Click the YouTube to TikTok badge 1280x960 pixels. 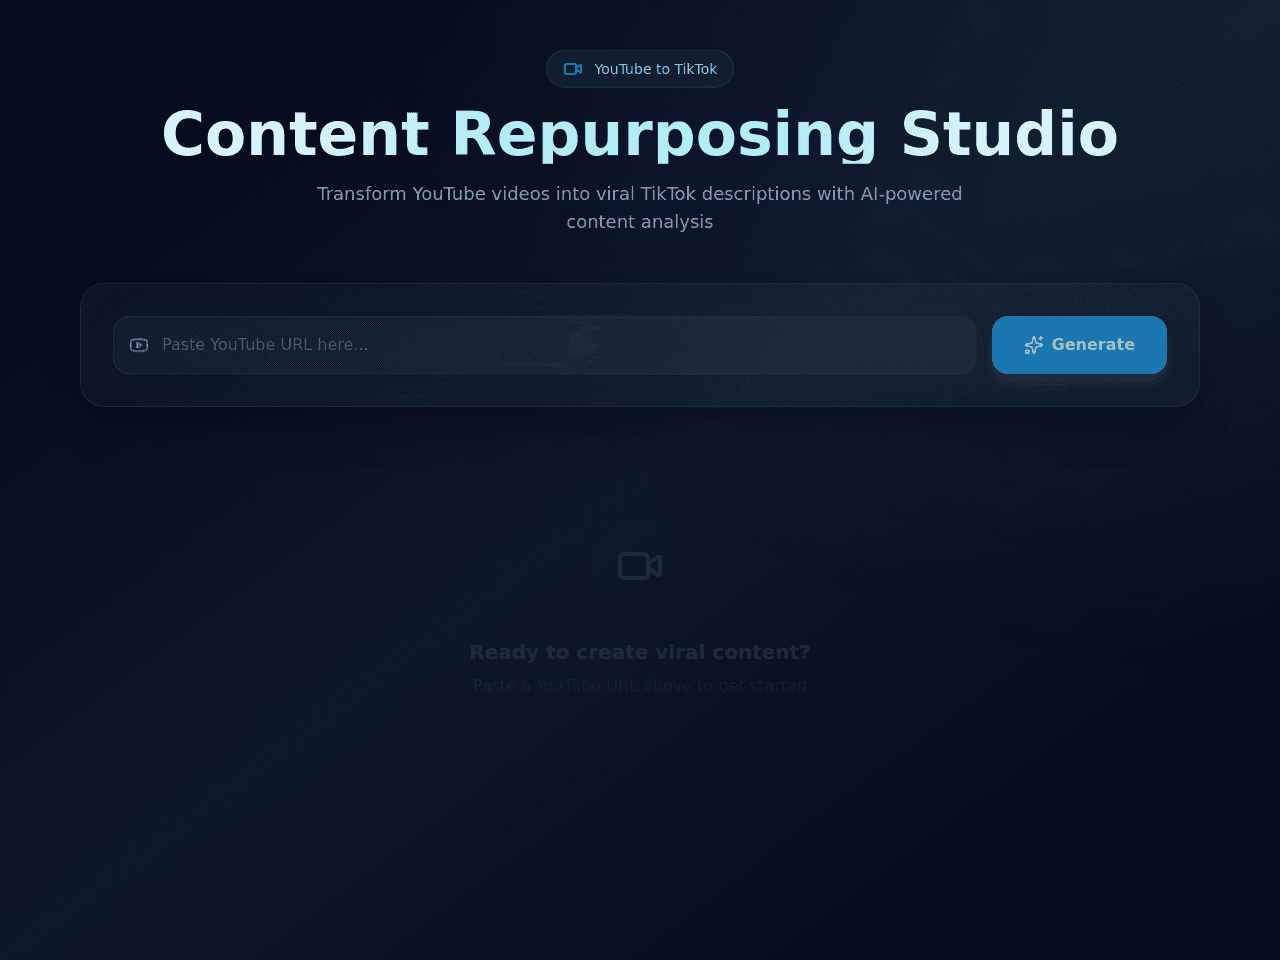pos(640,69)
